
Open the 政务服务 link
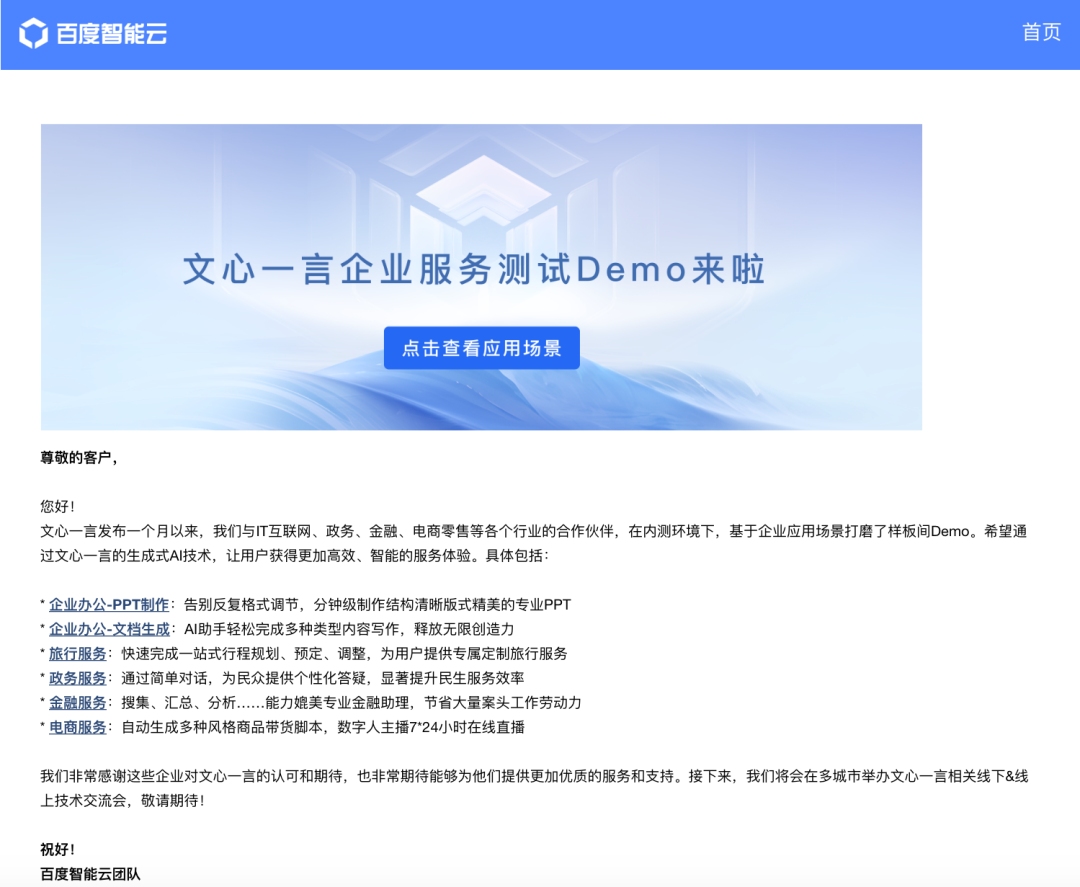(x=78, y=678)
